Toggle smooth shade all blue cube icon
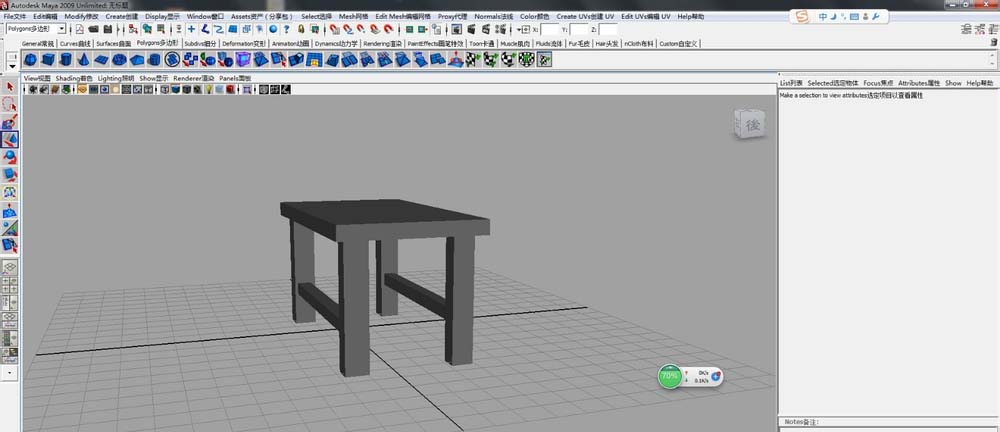 click(x=175, y=89)
